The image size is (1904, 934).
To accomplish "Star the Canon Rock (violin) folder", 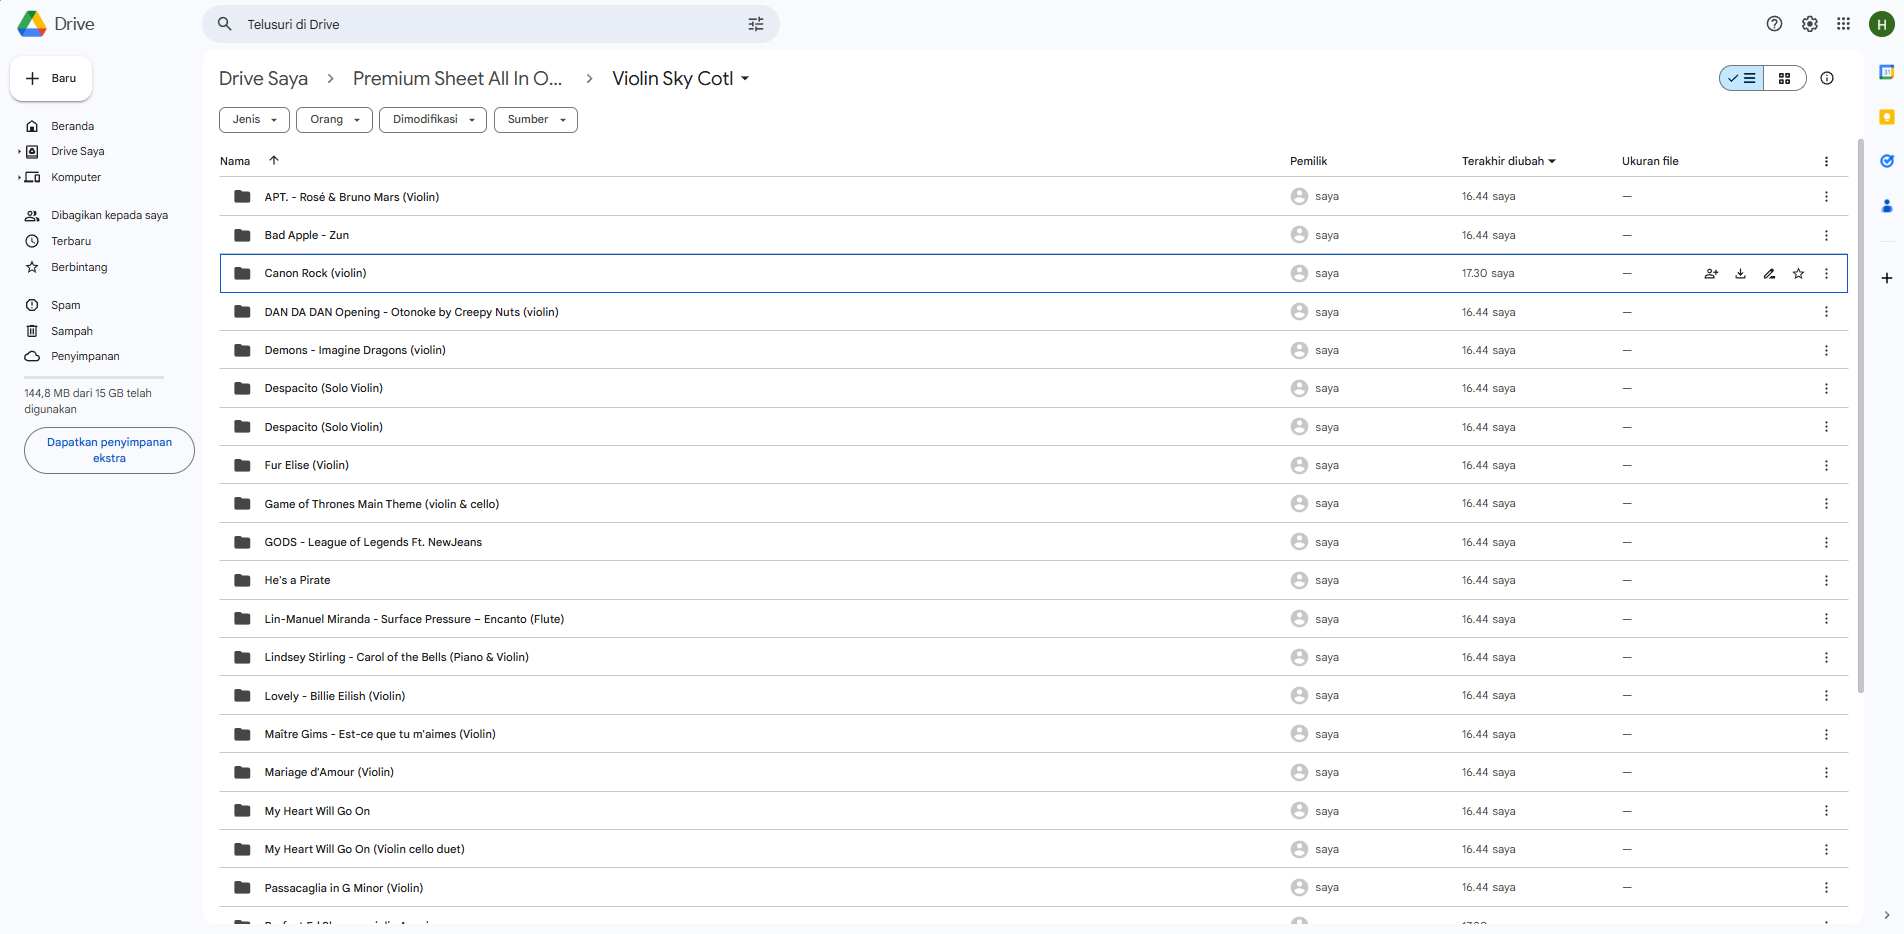I will click(x=1798, y=274).
